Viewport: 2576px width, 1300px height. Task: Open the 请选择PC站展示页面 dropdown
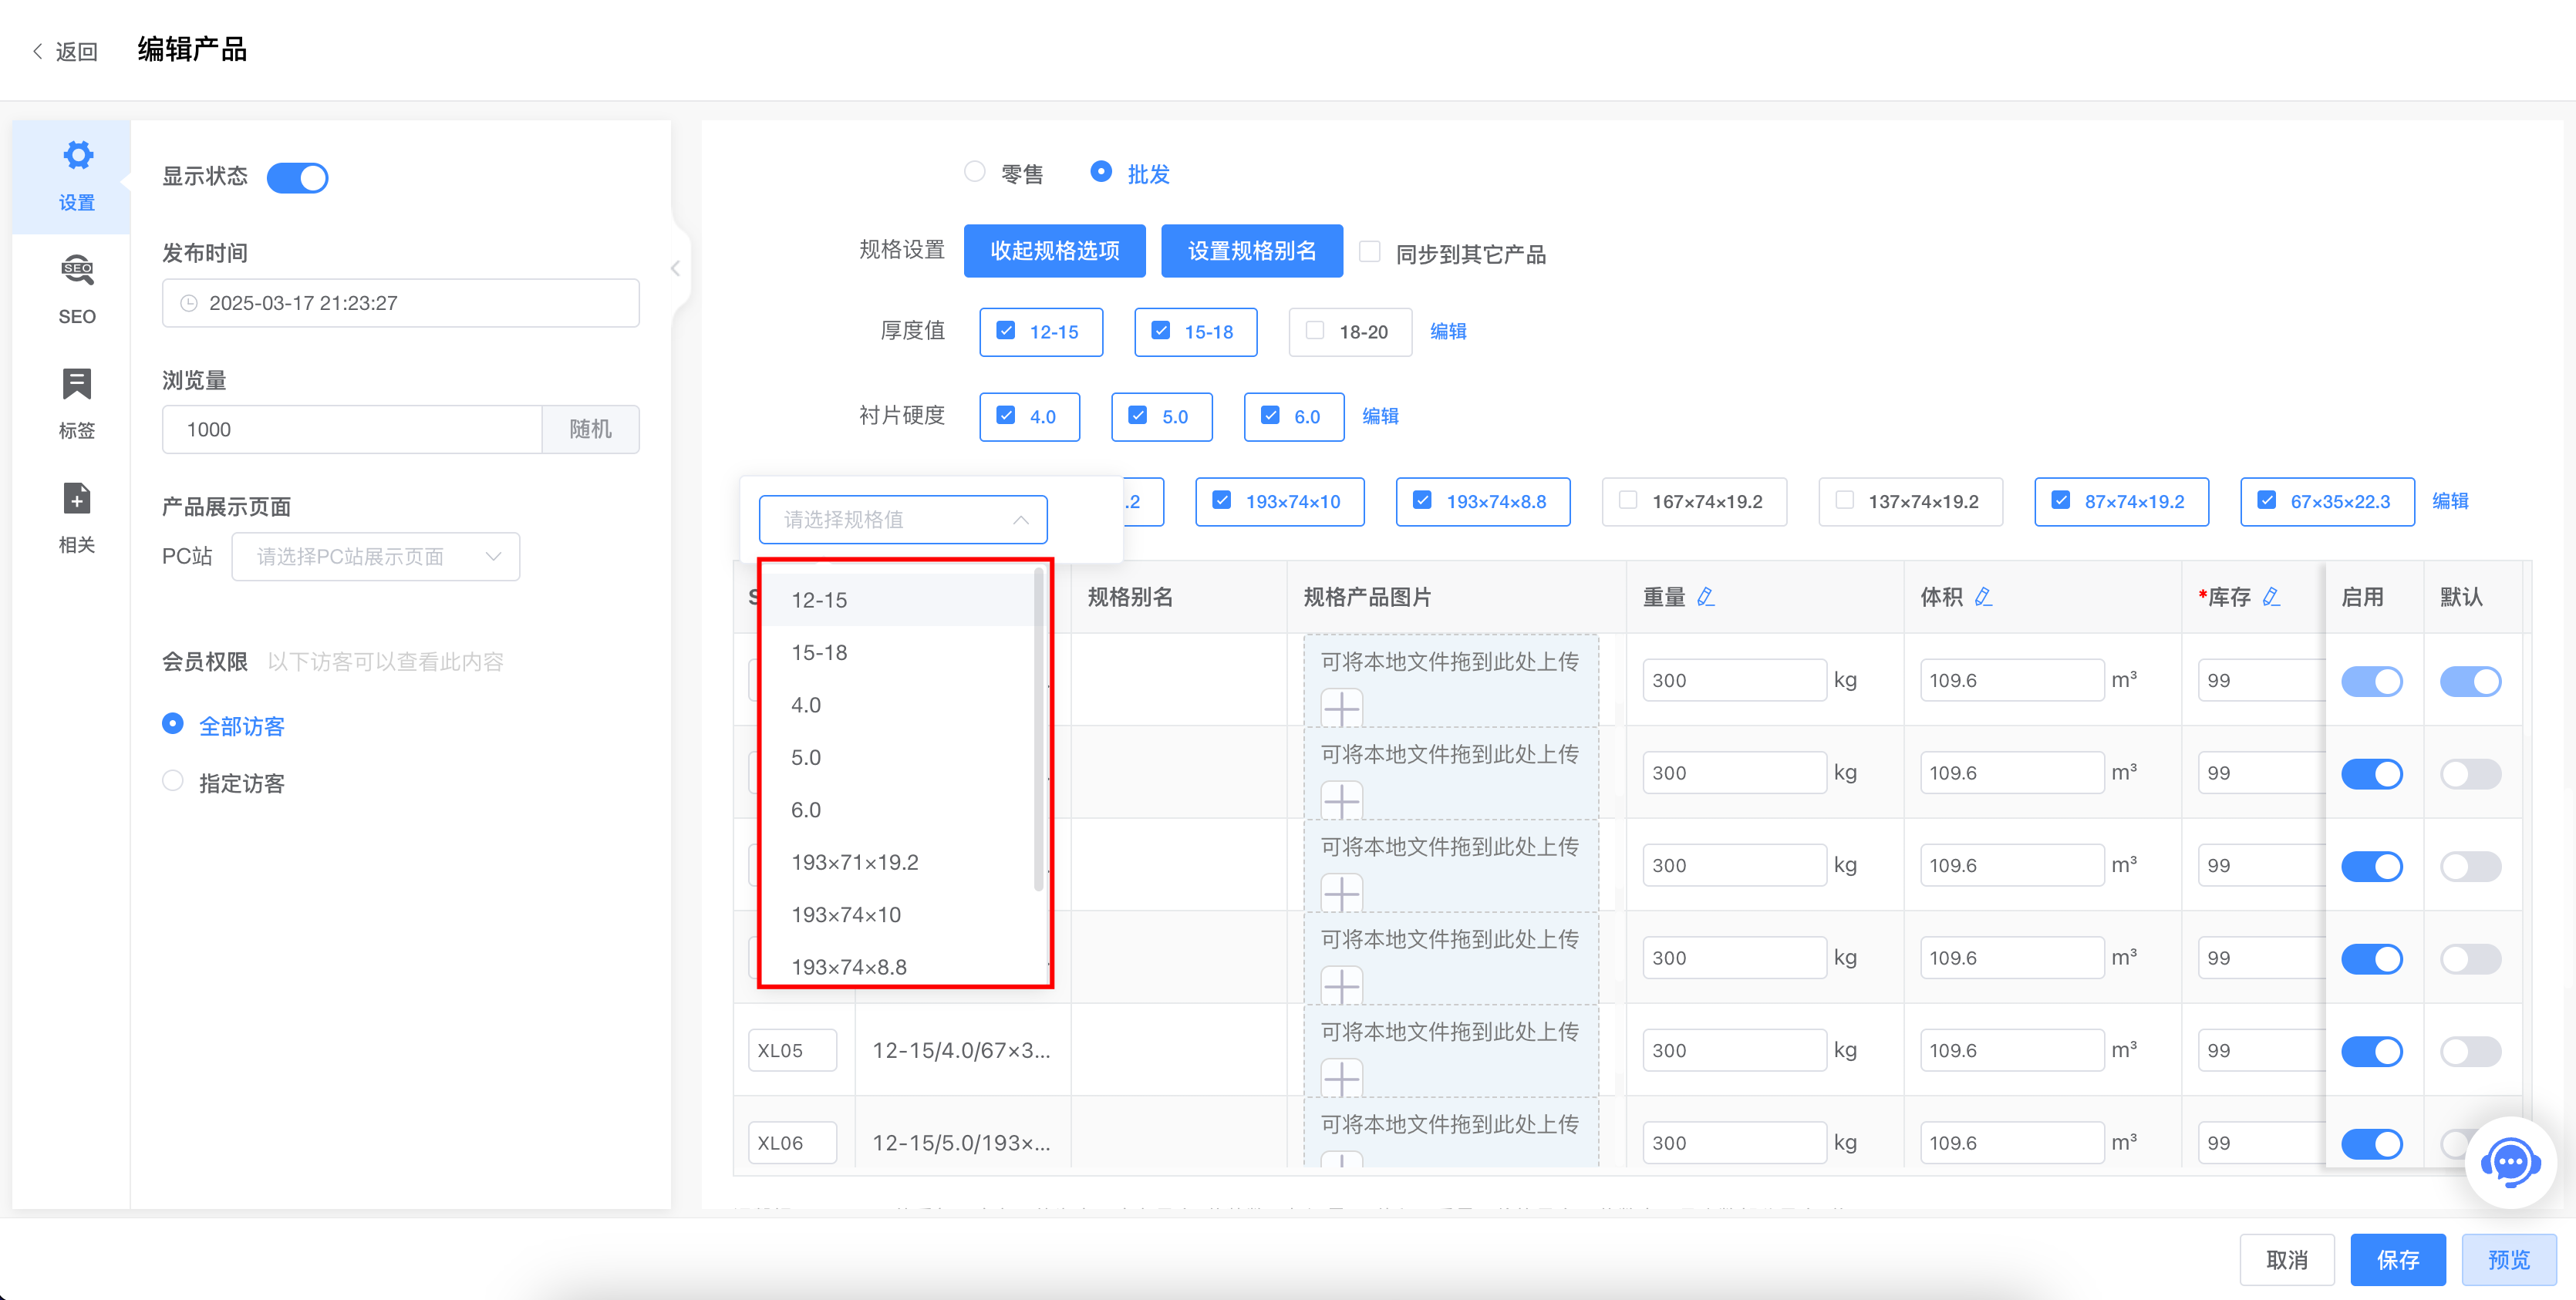click(375, 556)
